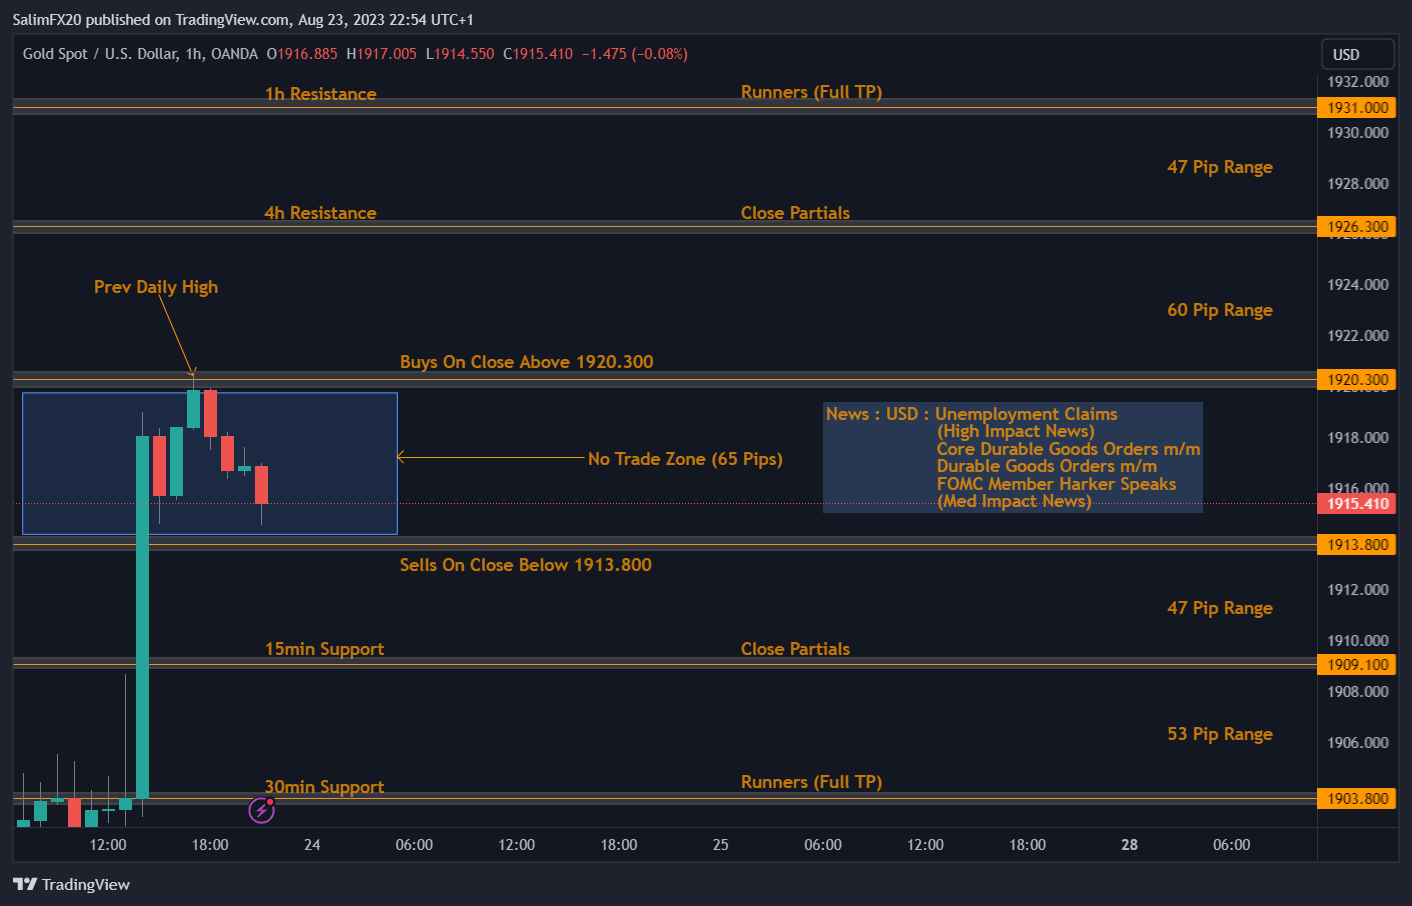Click the 1h Resistance label
Image resolution: width=1412 pixels, height=906 pixels.
(320, 93)
